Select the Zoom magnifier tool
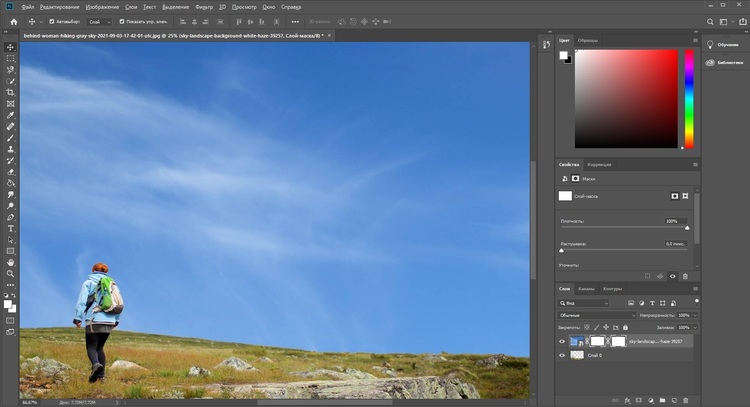750x407 pixels. pos(11,273)
